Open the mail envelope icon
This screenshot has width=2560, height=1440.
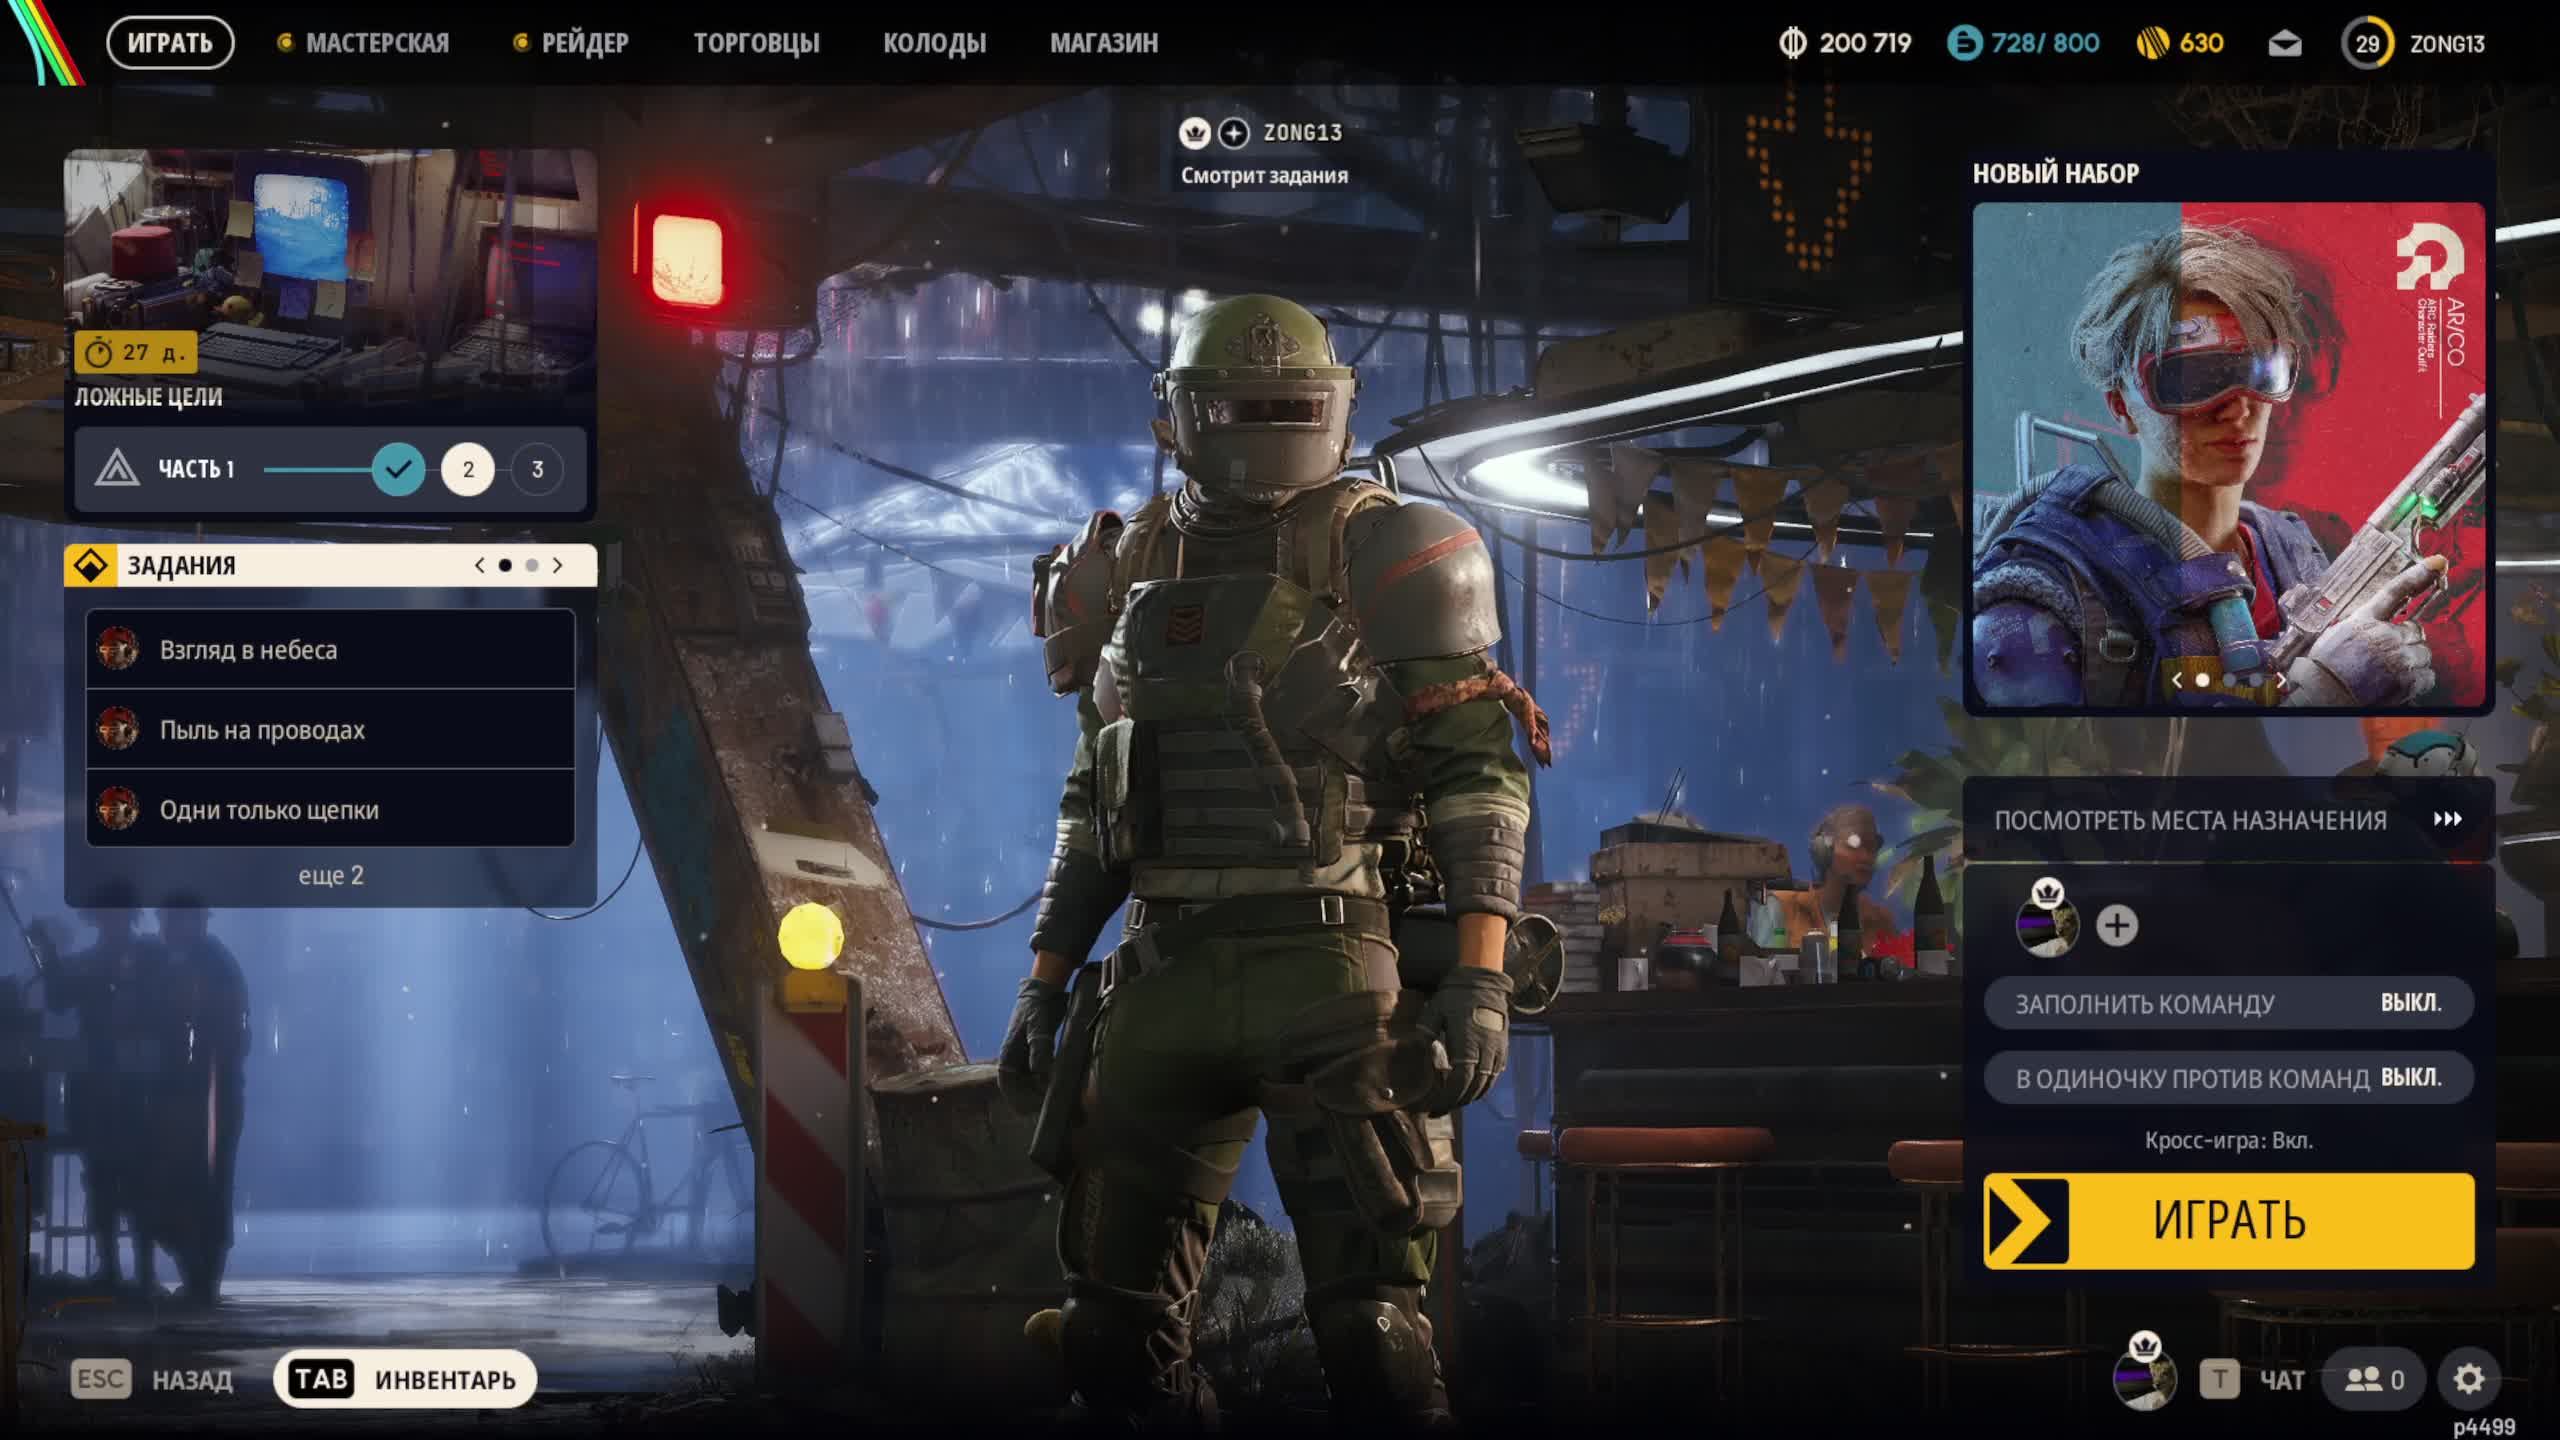click(x=2285, y=44)
